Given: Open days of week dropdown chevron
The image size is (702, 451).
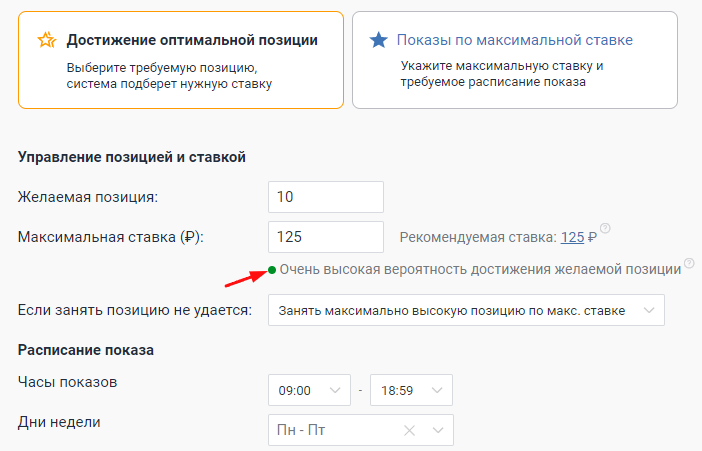Looking at the screenshot, I should [x=437, y=431].
